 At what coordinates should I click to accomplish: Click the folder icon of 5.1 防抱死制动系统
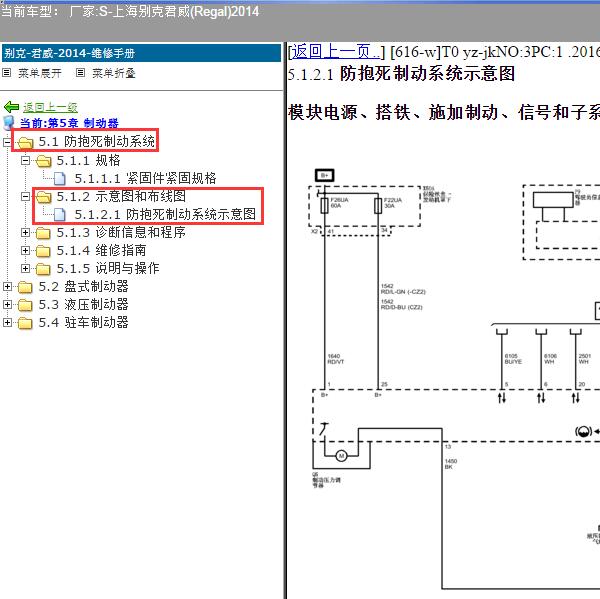(x=25, y=143)
